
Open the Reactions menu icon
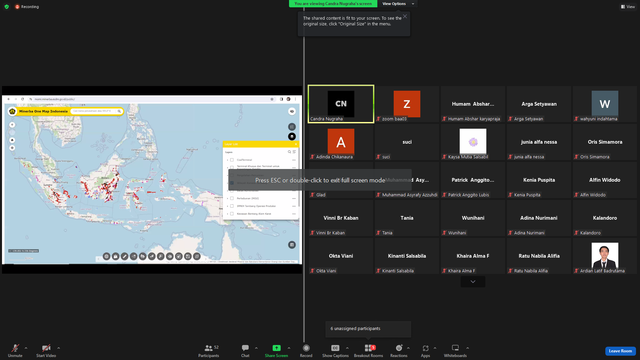[x=399, y=348]
